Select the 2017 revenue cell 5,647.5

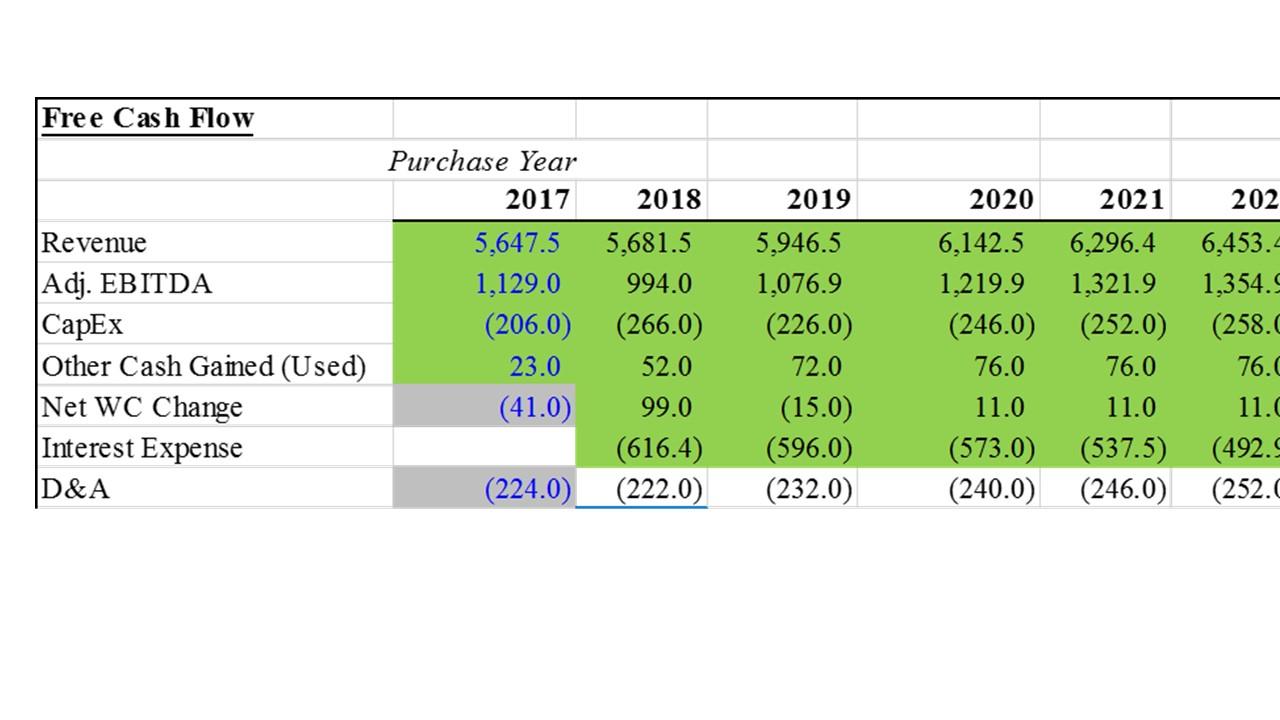click(484, 242)
